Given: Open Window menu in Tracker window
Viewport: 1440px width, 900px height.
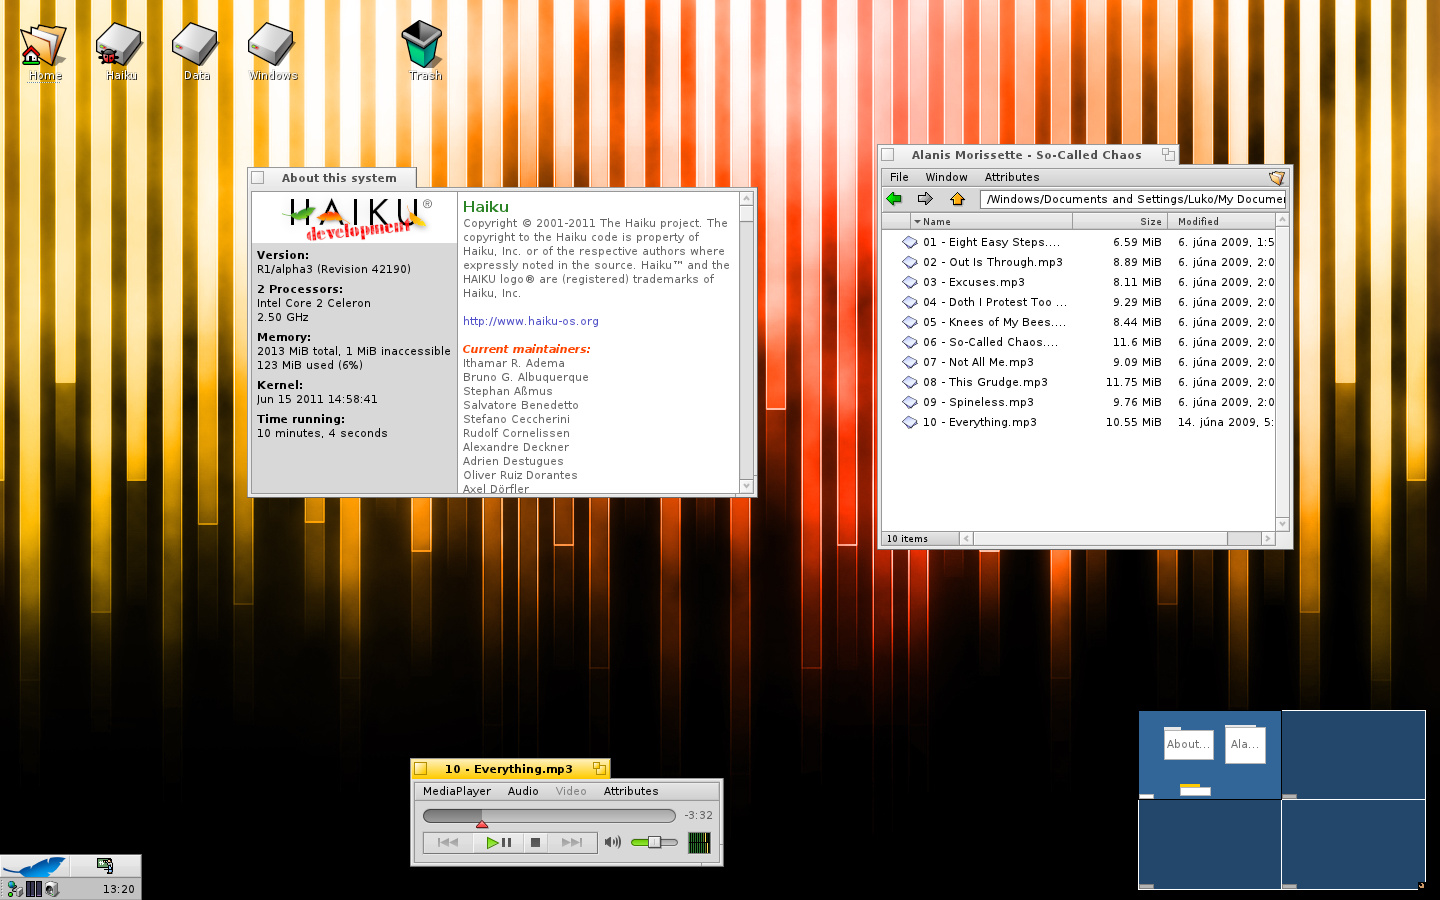Looking at the screenshot, I should coord(946,177).
